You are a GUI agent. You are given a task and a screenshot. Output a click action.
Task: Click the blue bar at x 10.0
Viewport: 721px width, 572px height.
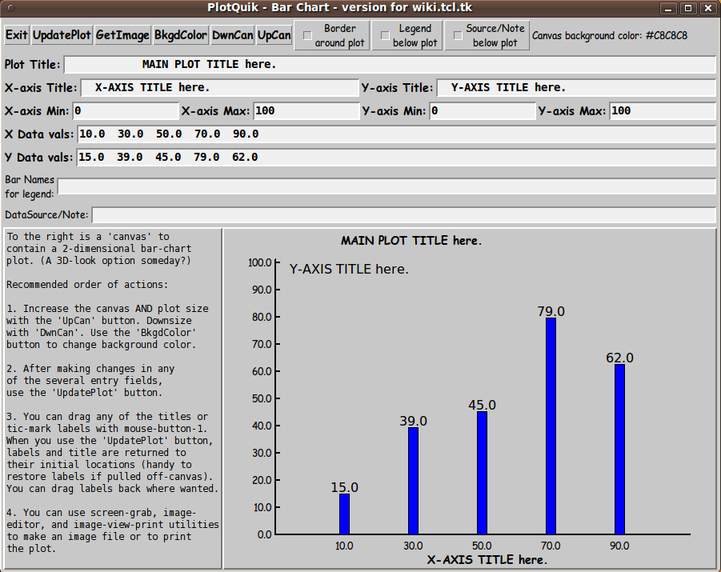[x=344, y=514]
